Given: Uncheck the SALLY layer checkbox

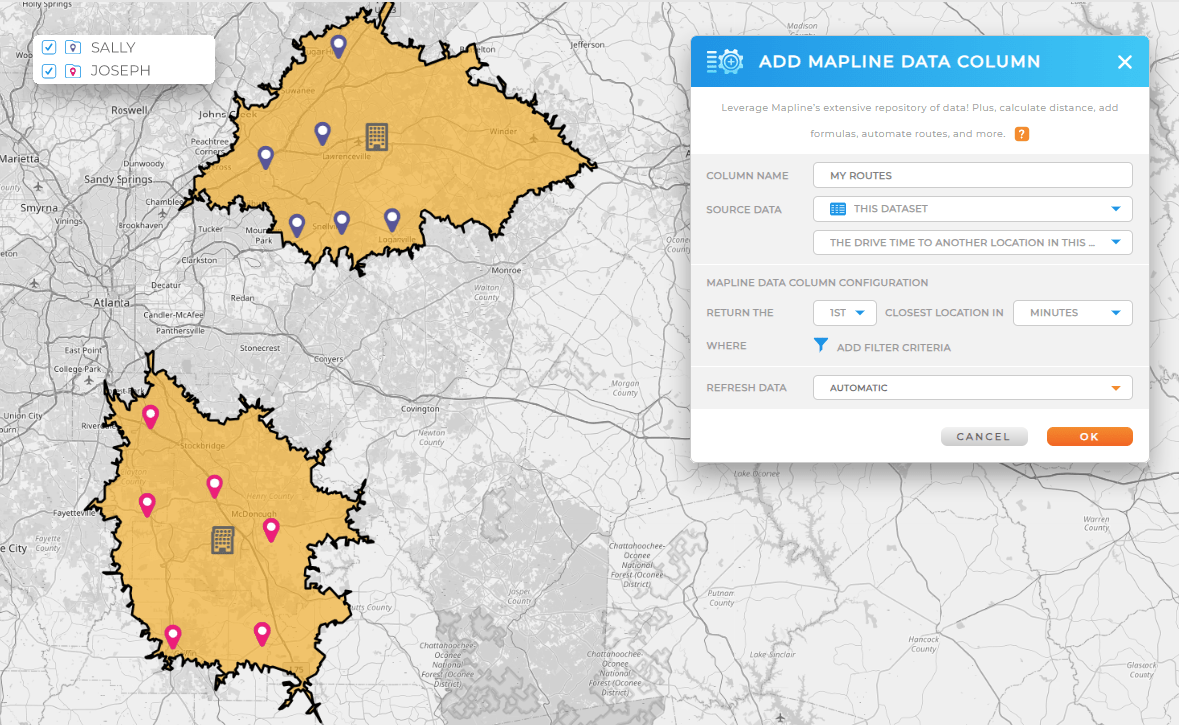Looking at the screenshot, I should [49, 47].
